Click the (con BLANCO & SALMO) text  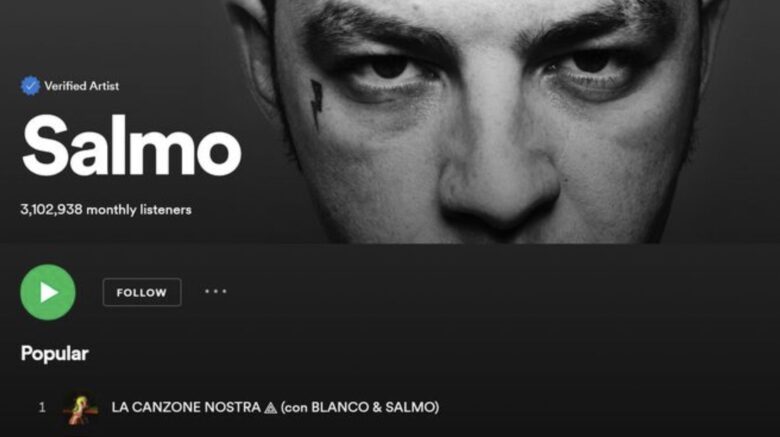pyautogui.click(x=360, y=408)
